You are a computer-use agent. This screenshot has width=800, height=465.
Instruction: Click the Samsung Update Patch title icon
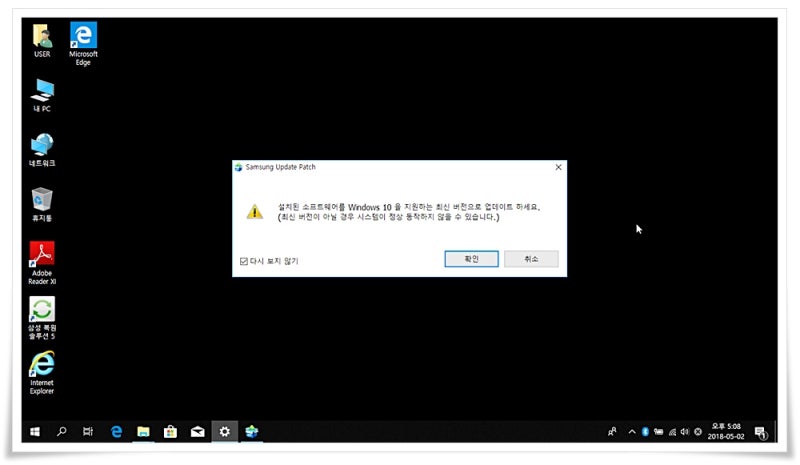[238, 167]
